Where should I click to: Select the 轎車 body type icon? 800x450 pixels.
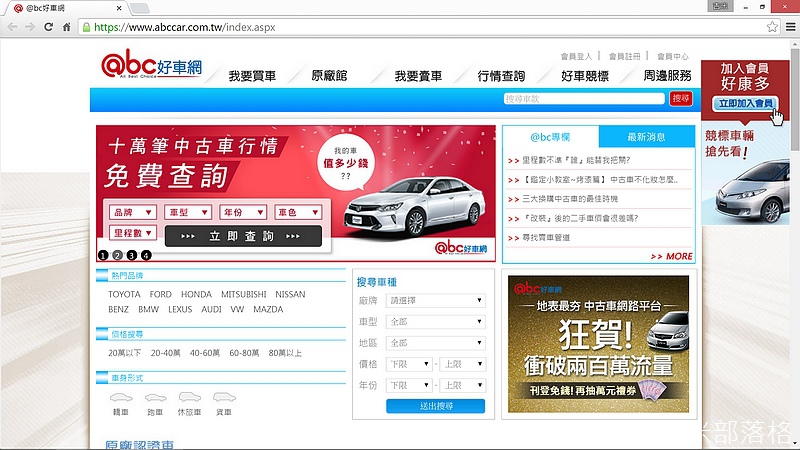tap(121, 397)
